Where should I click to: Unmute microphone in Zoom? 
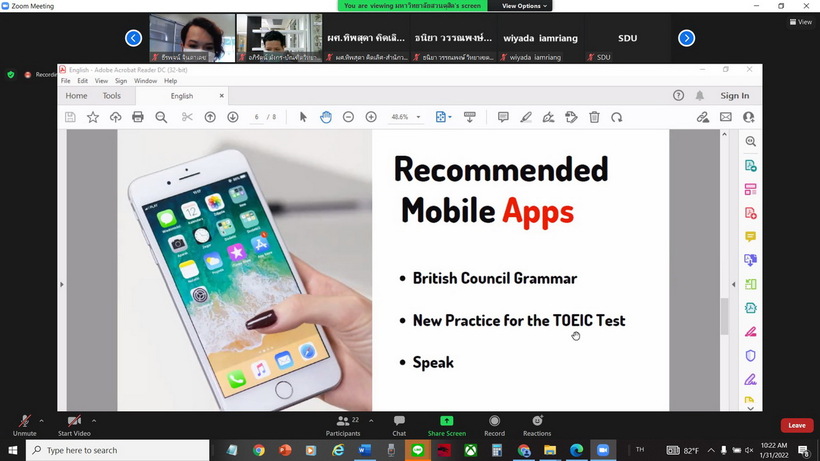click(x=25, y=425)
